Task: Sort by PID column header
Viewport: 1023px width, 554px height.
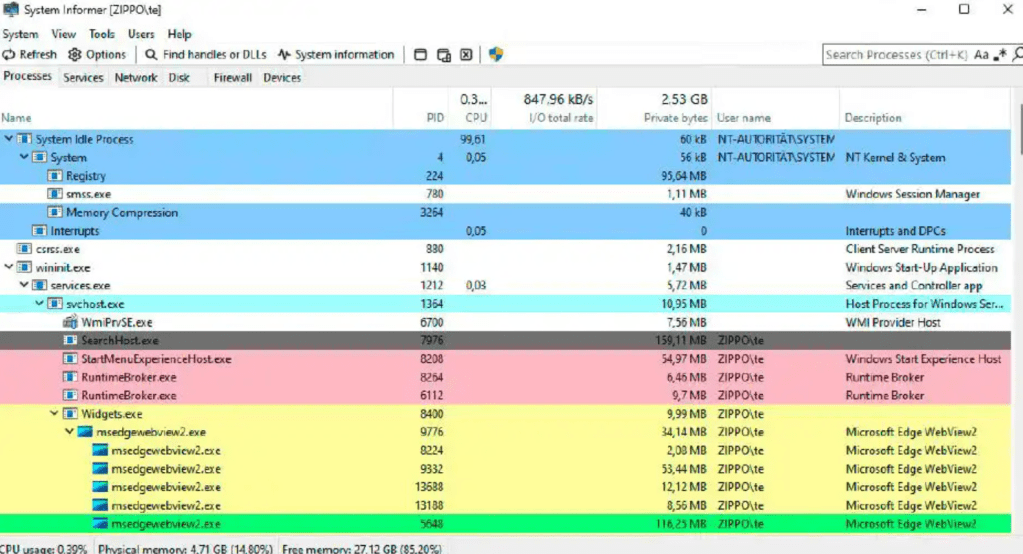Action: tap(434, 118)
